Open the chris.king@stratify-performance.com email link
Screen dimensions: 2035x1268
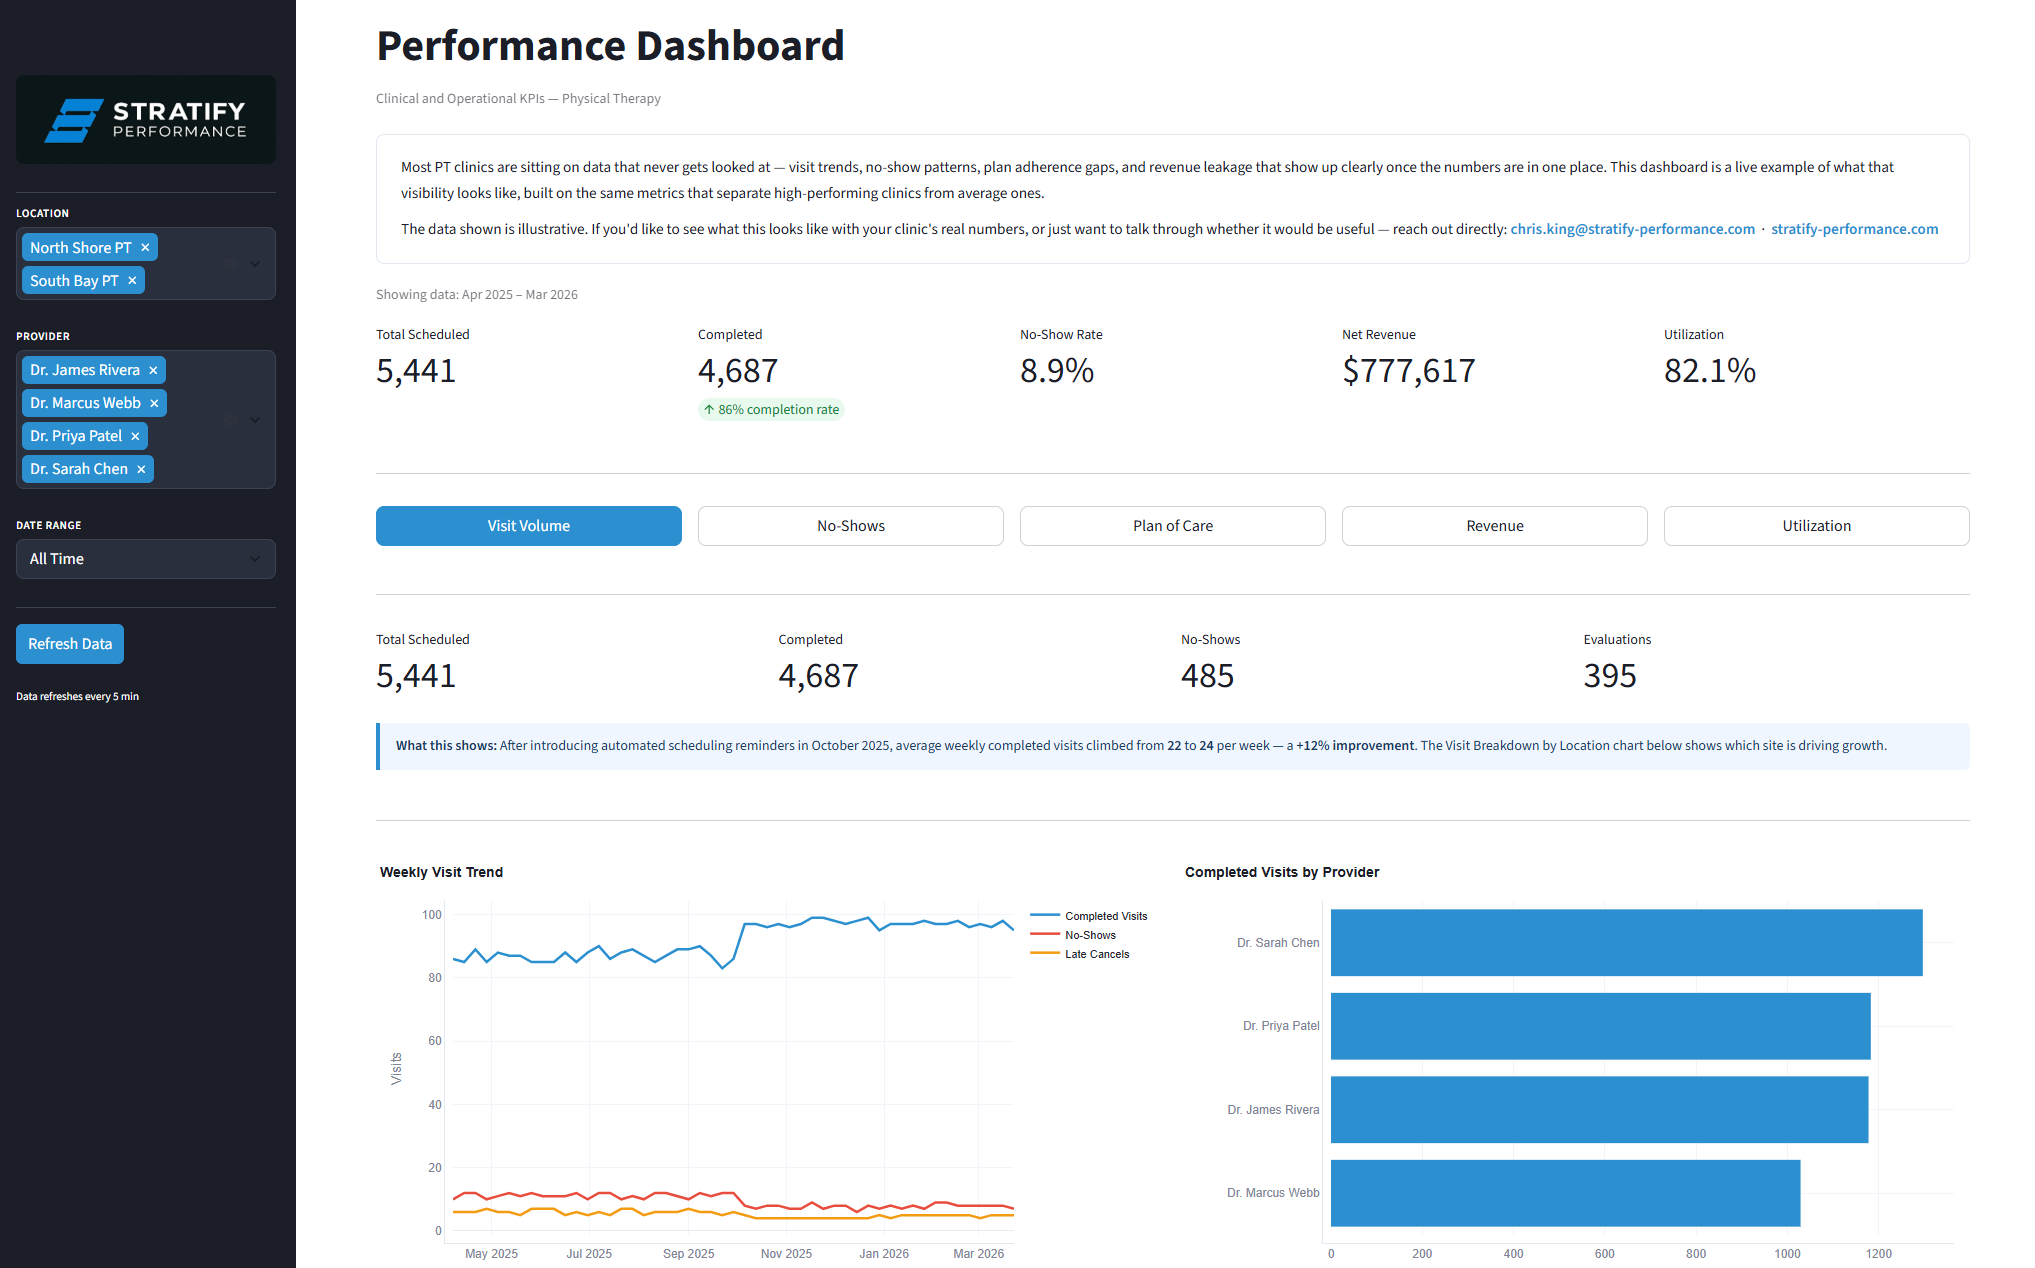click(1632, 229)
